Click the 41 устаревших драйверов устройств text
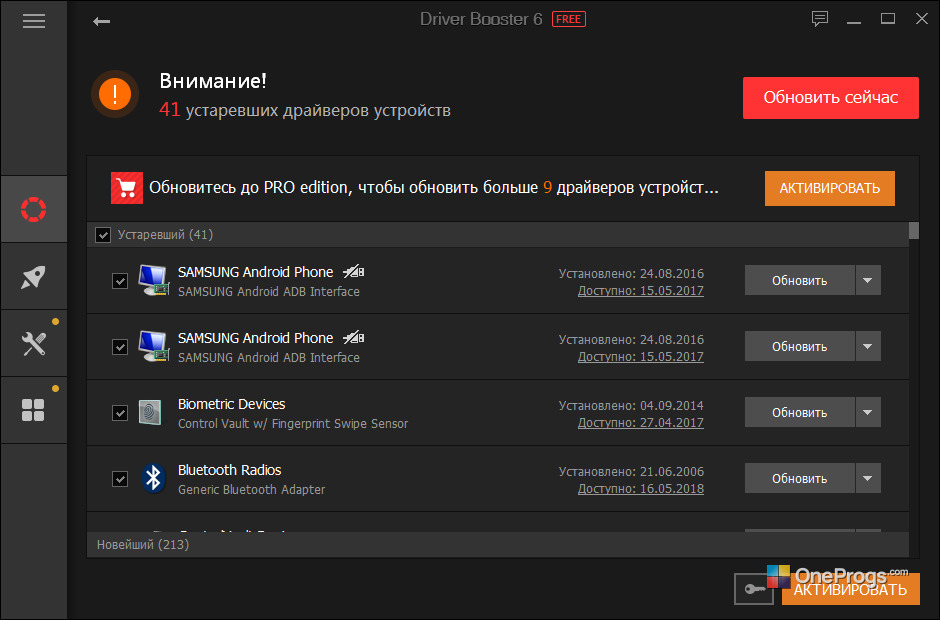 point(305,110)
